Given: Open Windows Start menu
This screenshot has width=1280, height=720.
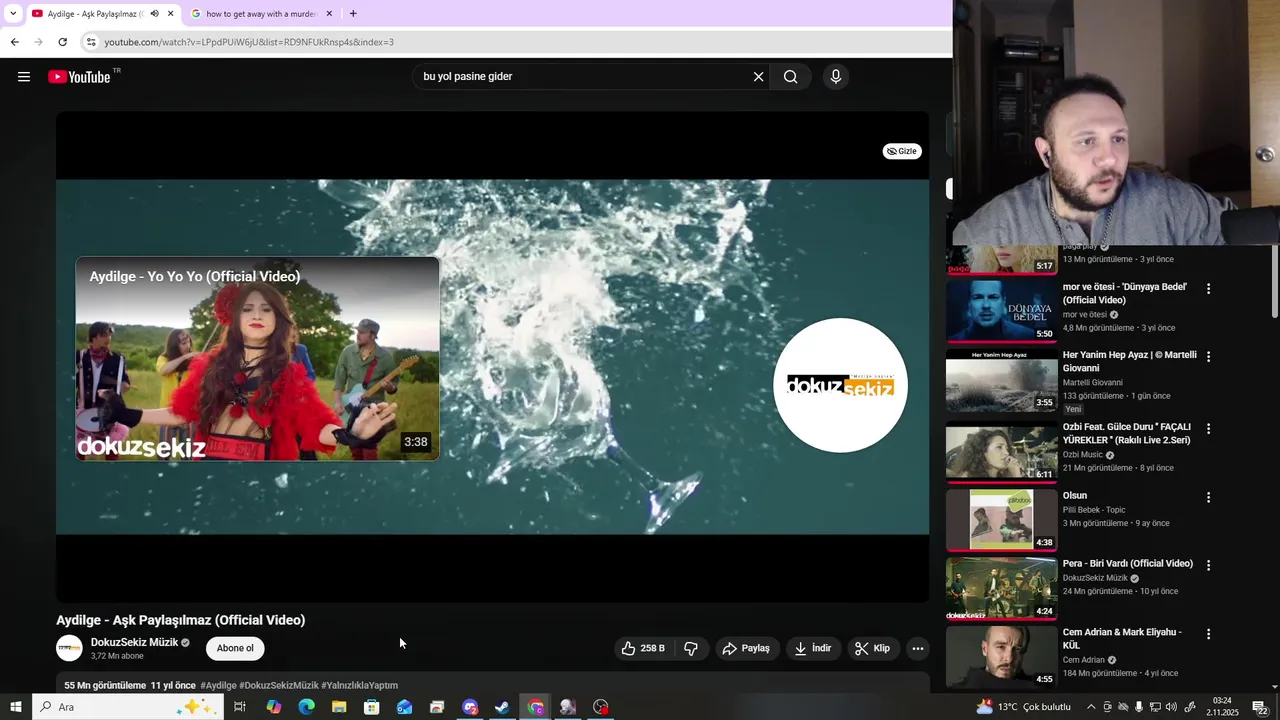Looking at the screenshot, I should pos(15,707).
